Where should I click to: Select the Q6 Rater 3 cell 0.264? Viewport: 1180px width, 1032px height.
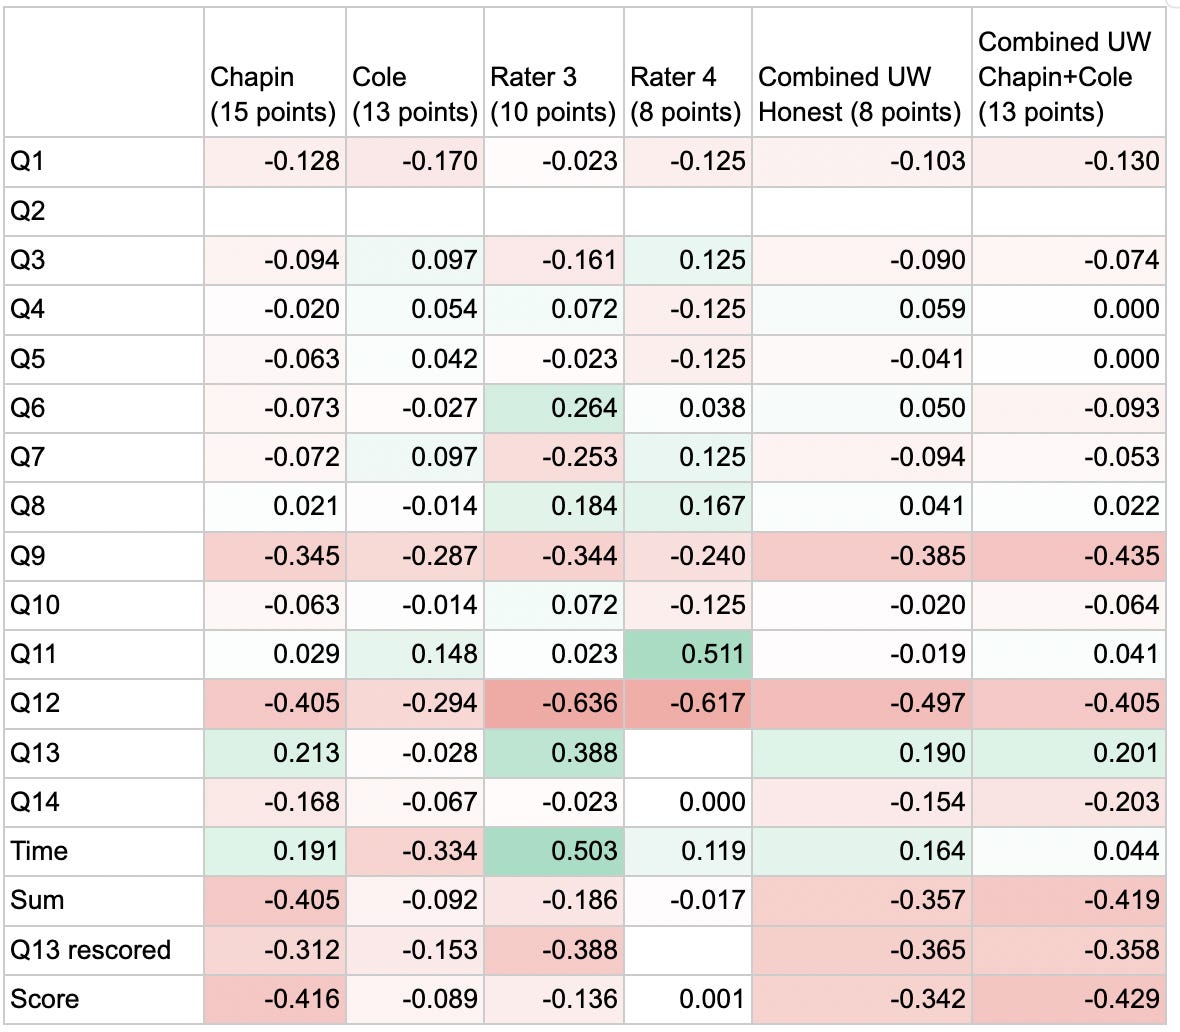coord(554,408)
